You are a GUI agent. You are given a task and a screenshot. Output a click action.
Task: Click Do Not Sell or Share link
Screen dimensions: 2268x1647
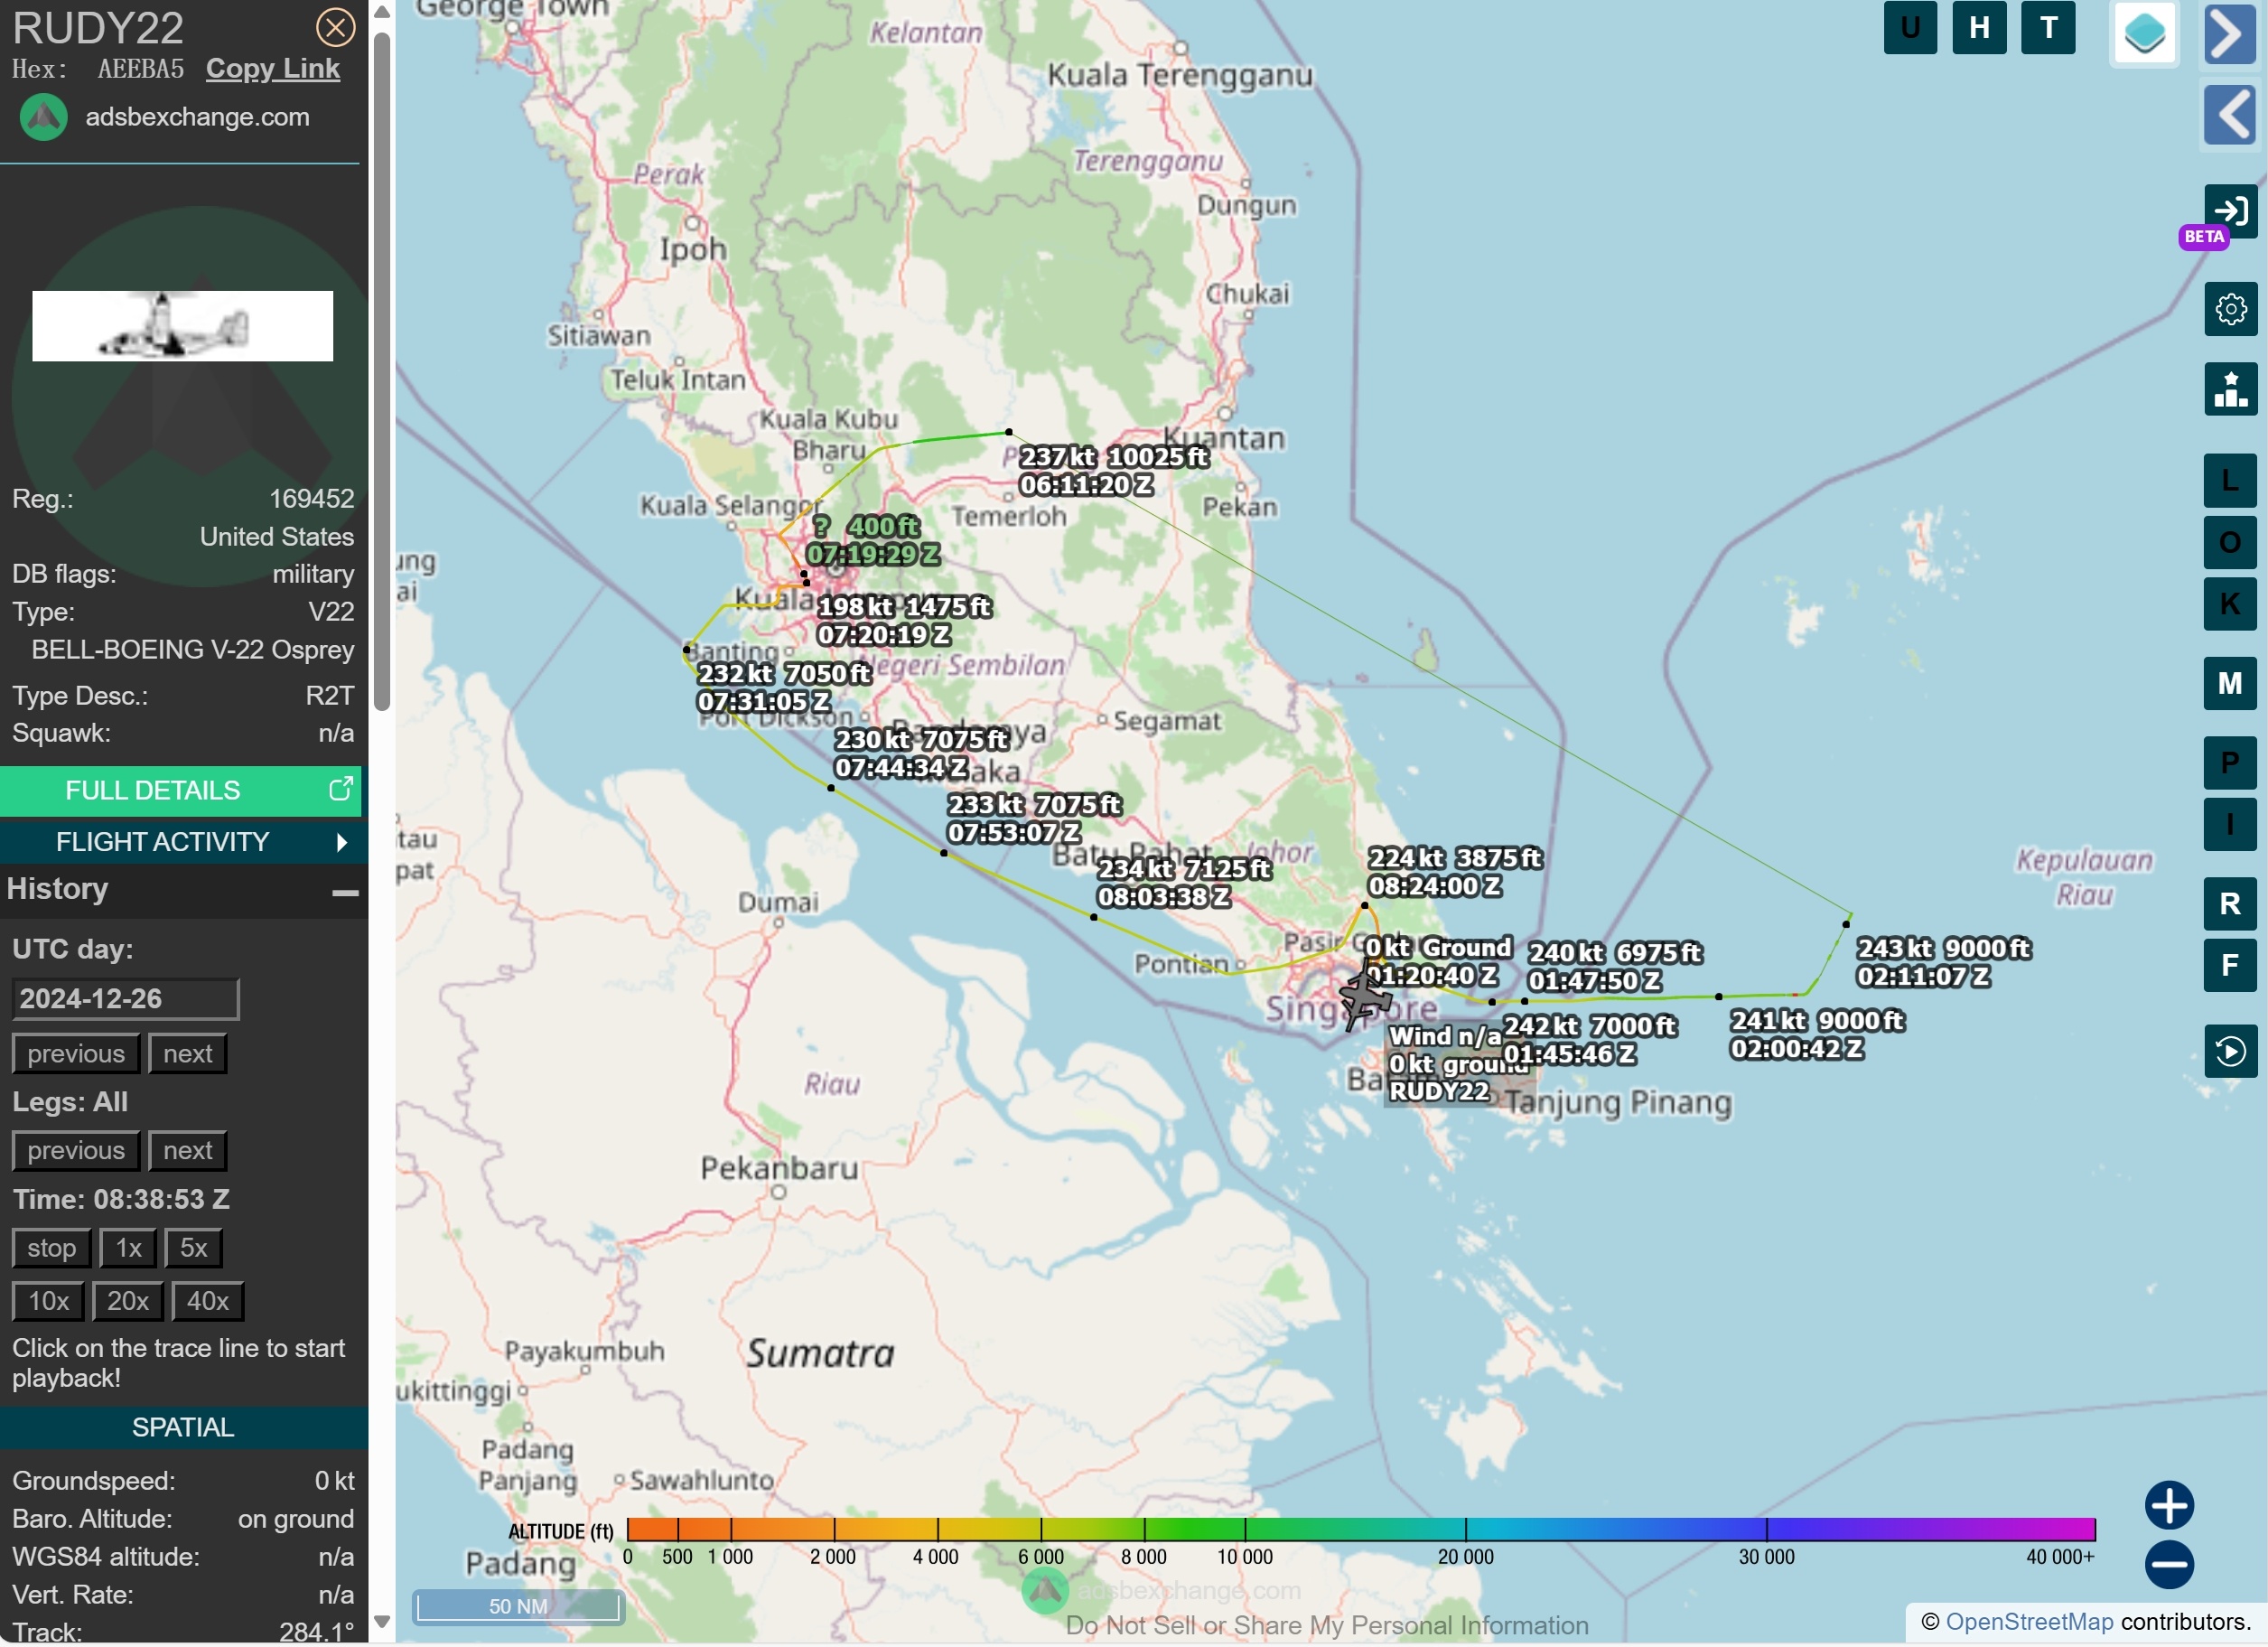click(x=1327, y=1627)
